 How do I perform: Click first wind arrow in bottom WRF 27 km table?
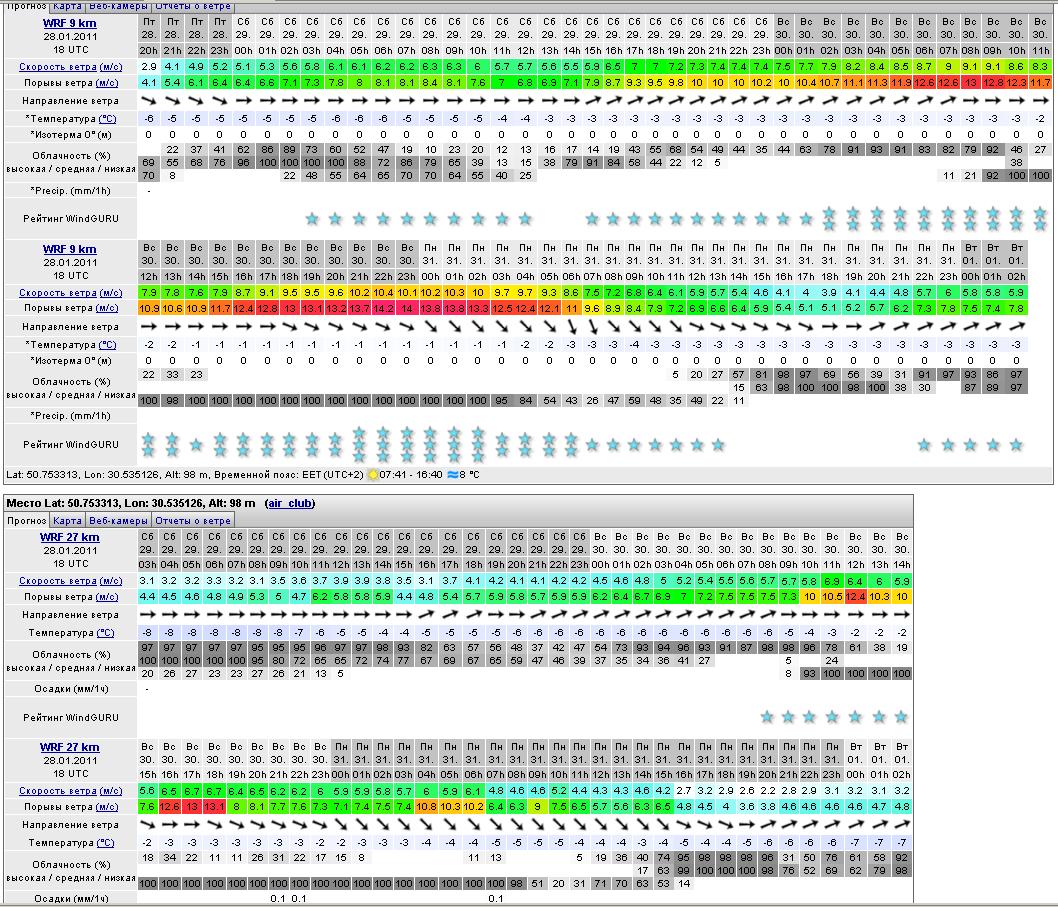(146, 824)
